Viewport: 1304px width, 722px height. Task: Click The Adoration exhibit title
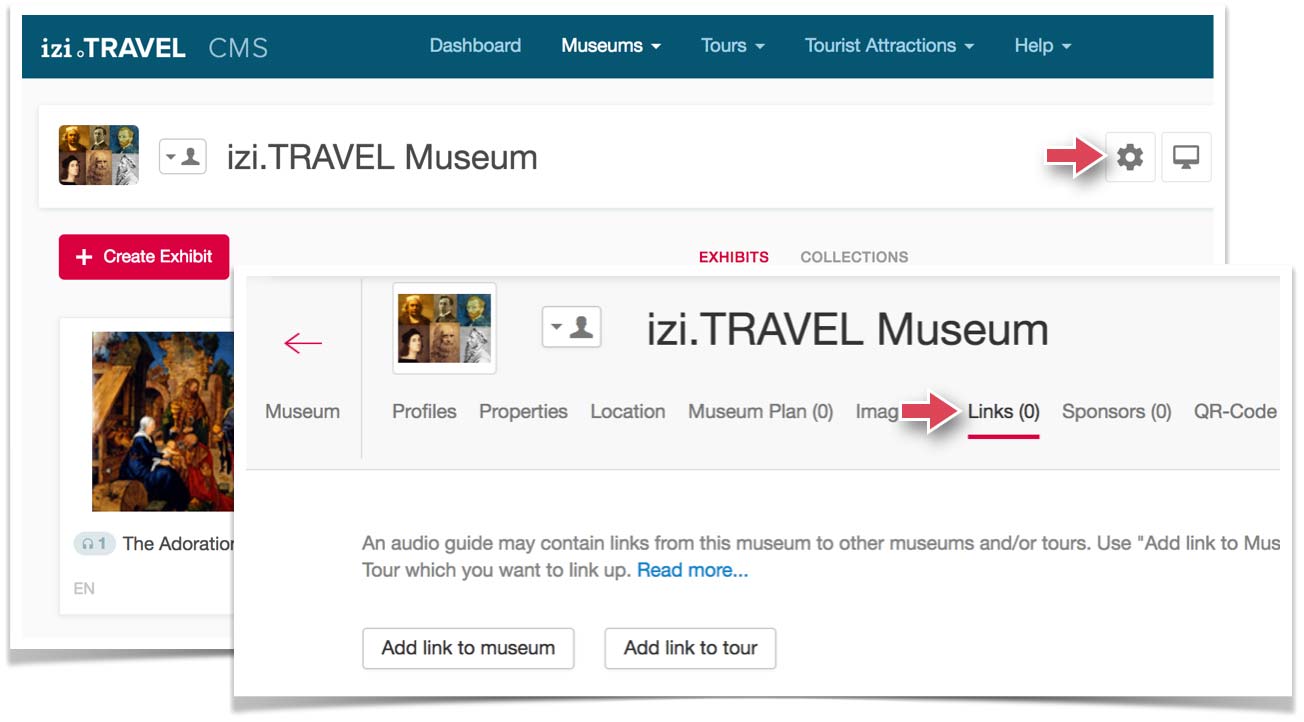pyautogui.click(x=179, y=544)
